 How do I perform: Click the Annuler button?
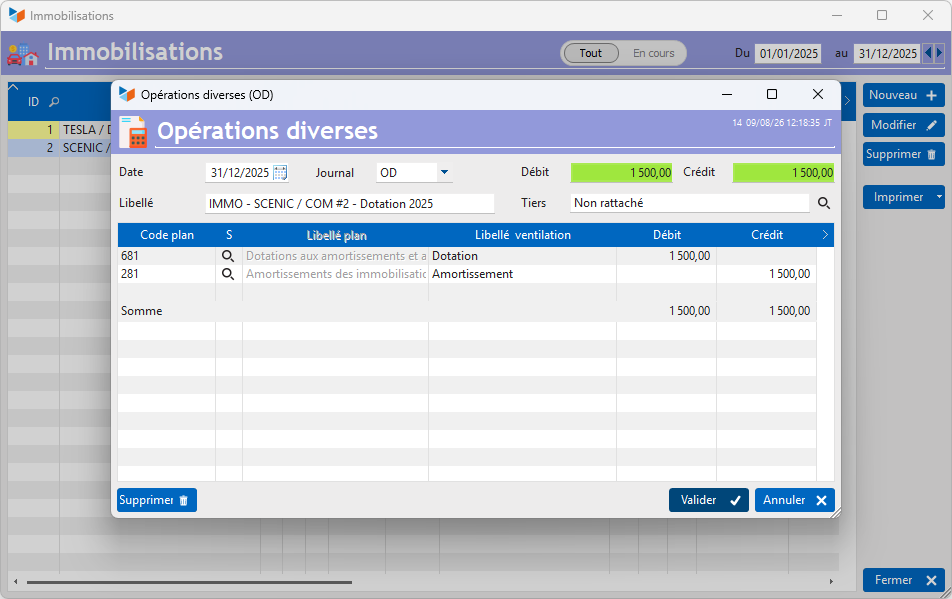(x=795, y=500)
